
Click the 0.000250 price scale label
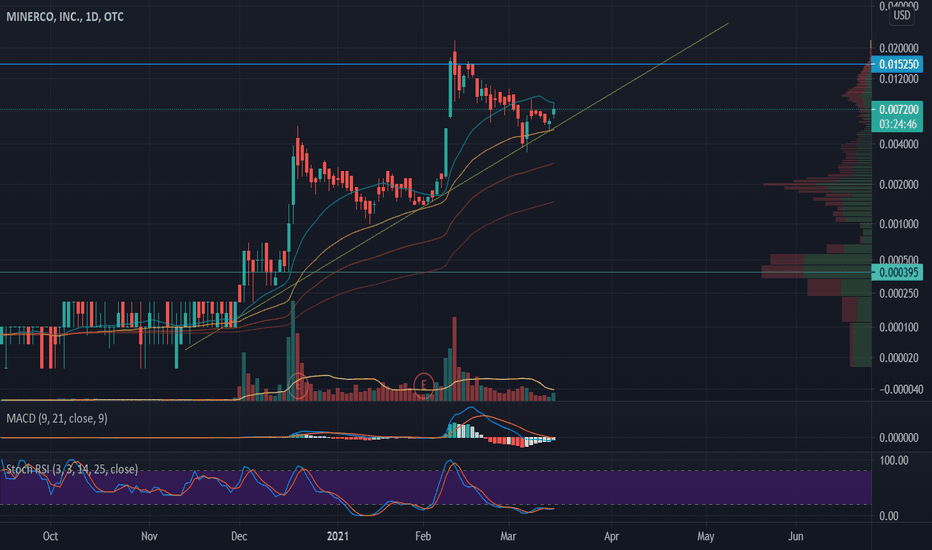(899, 294)
